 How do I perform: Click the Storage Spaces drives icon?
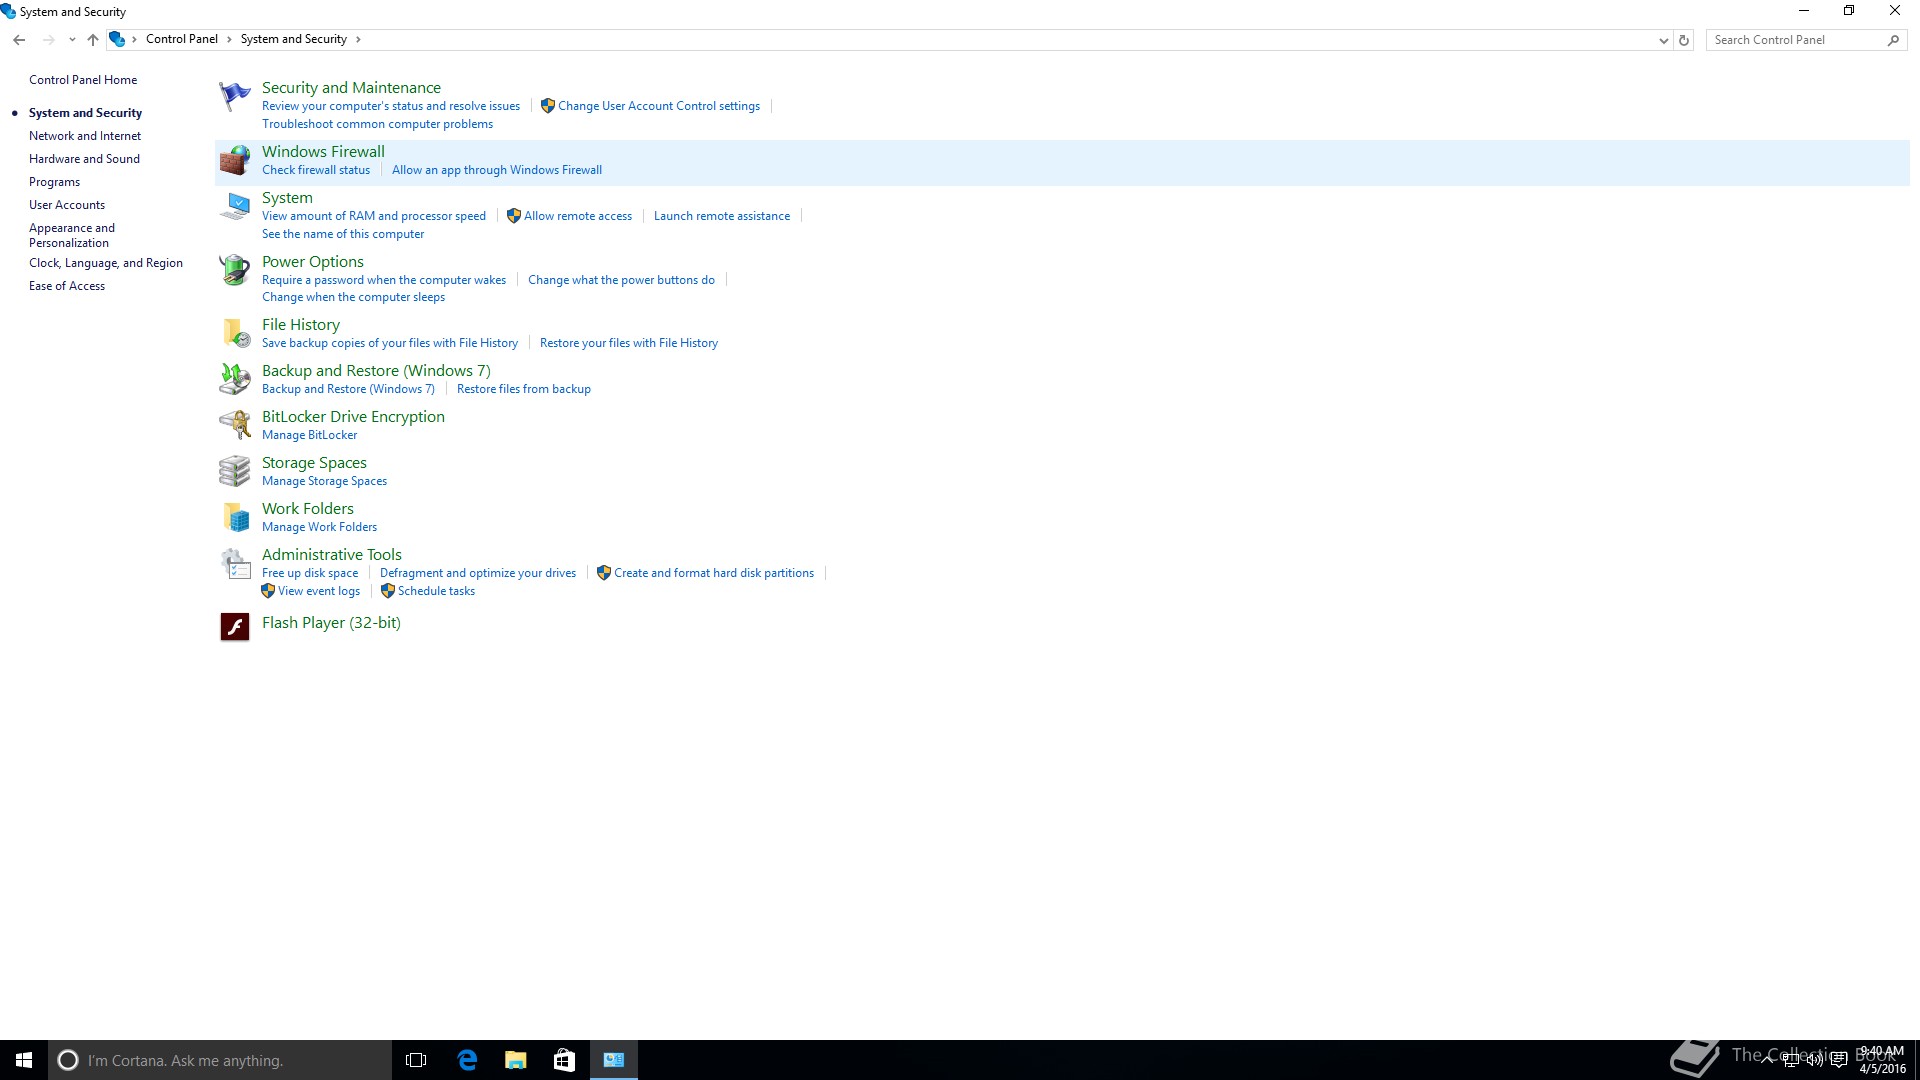point(235,471)
